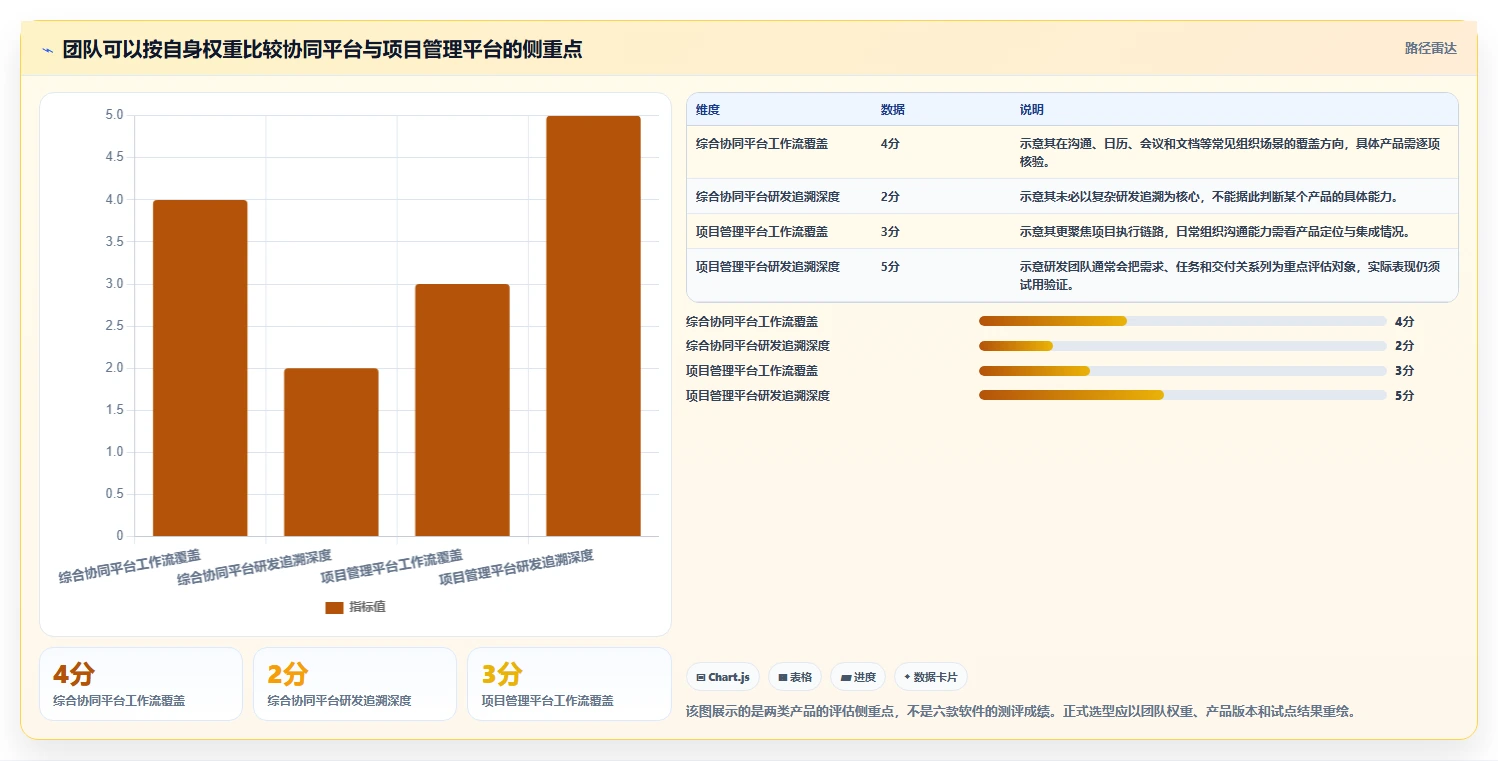Click the page title 团队可以按自身权重比较

322,49
